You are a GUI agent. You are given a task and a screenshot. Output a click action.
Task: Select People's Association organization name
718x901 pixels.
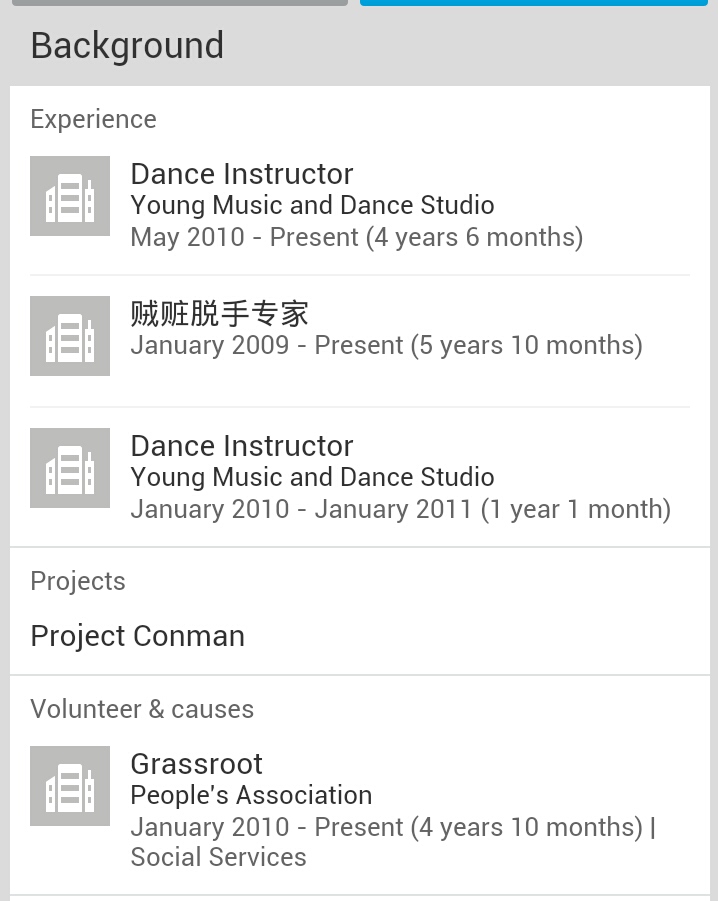(x=252, y=795)
